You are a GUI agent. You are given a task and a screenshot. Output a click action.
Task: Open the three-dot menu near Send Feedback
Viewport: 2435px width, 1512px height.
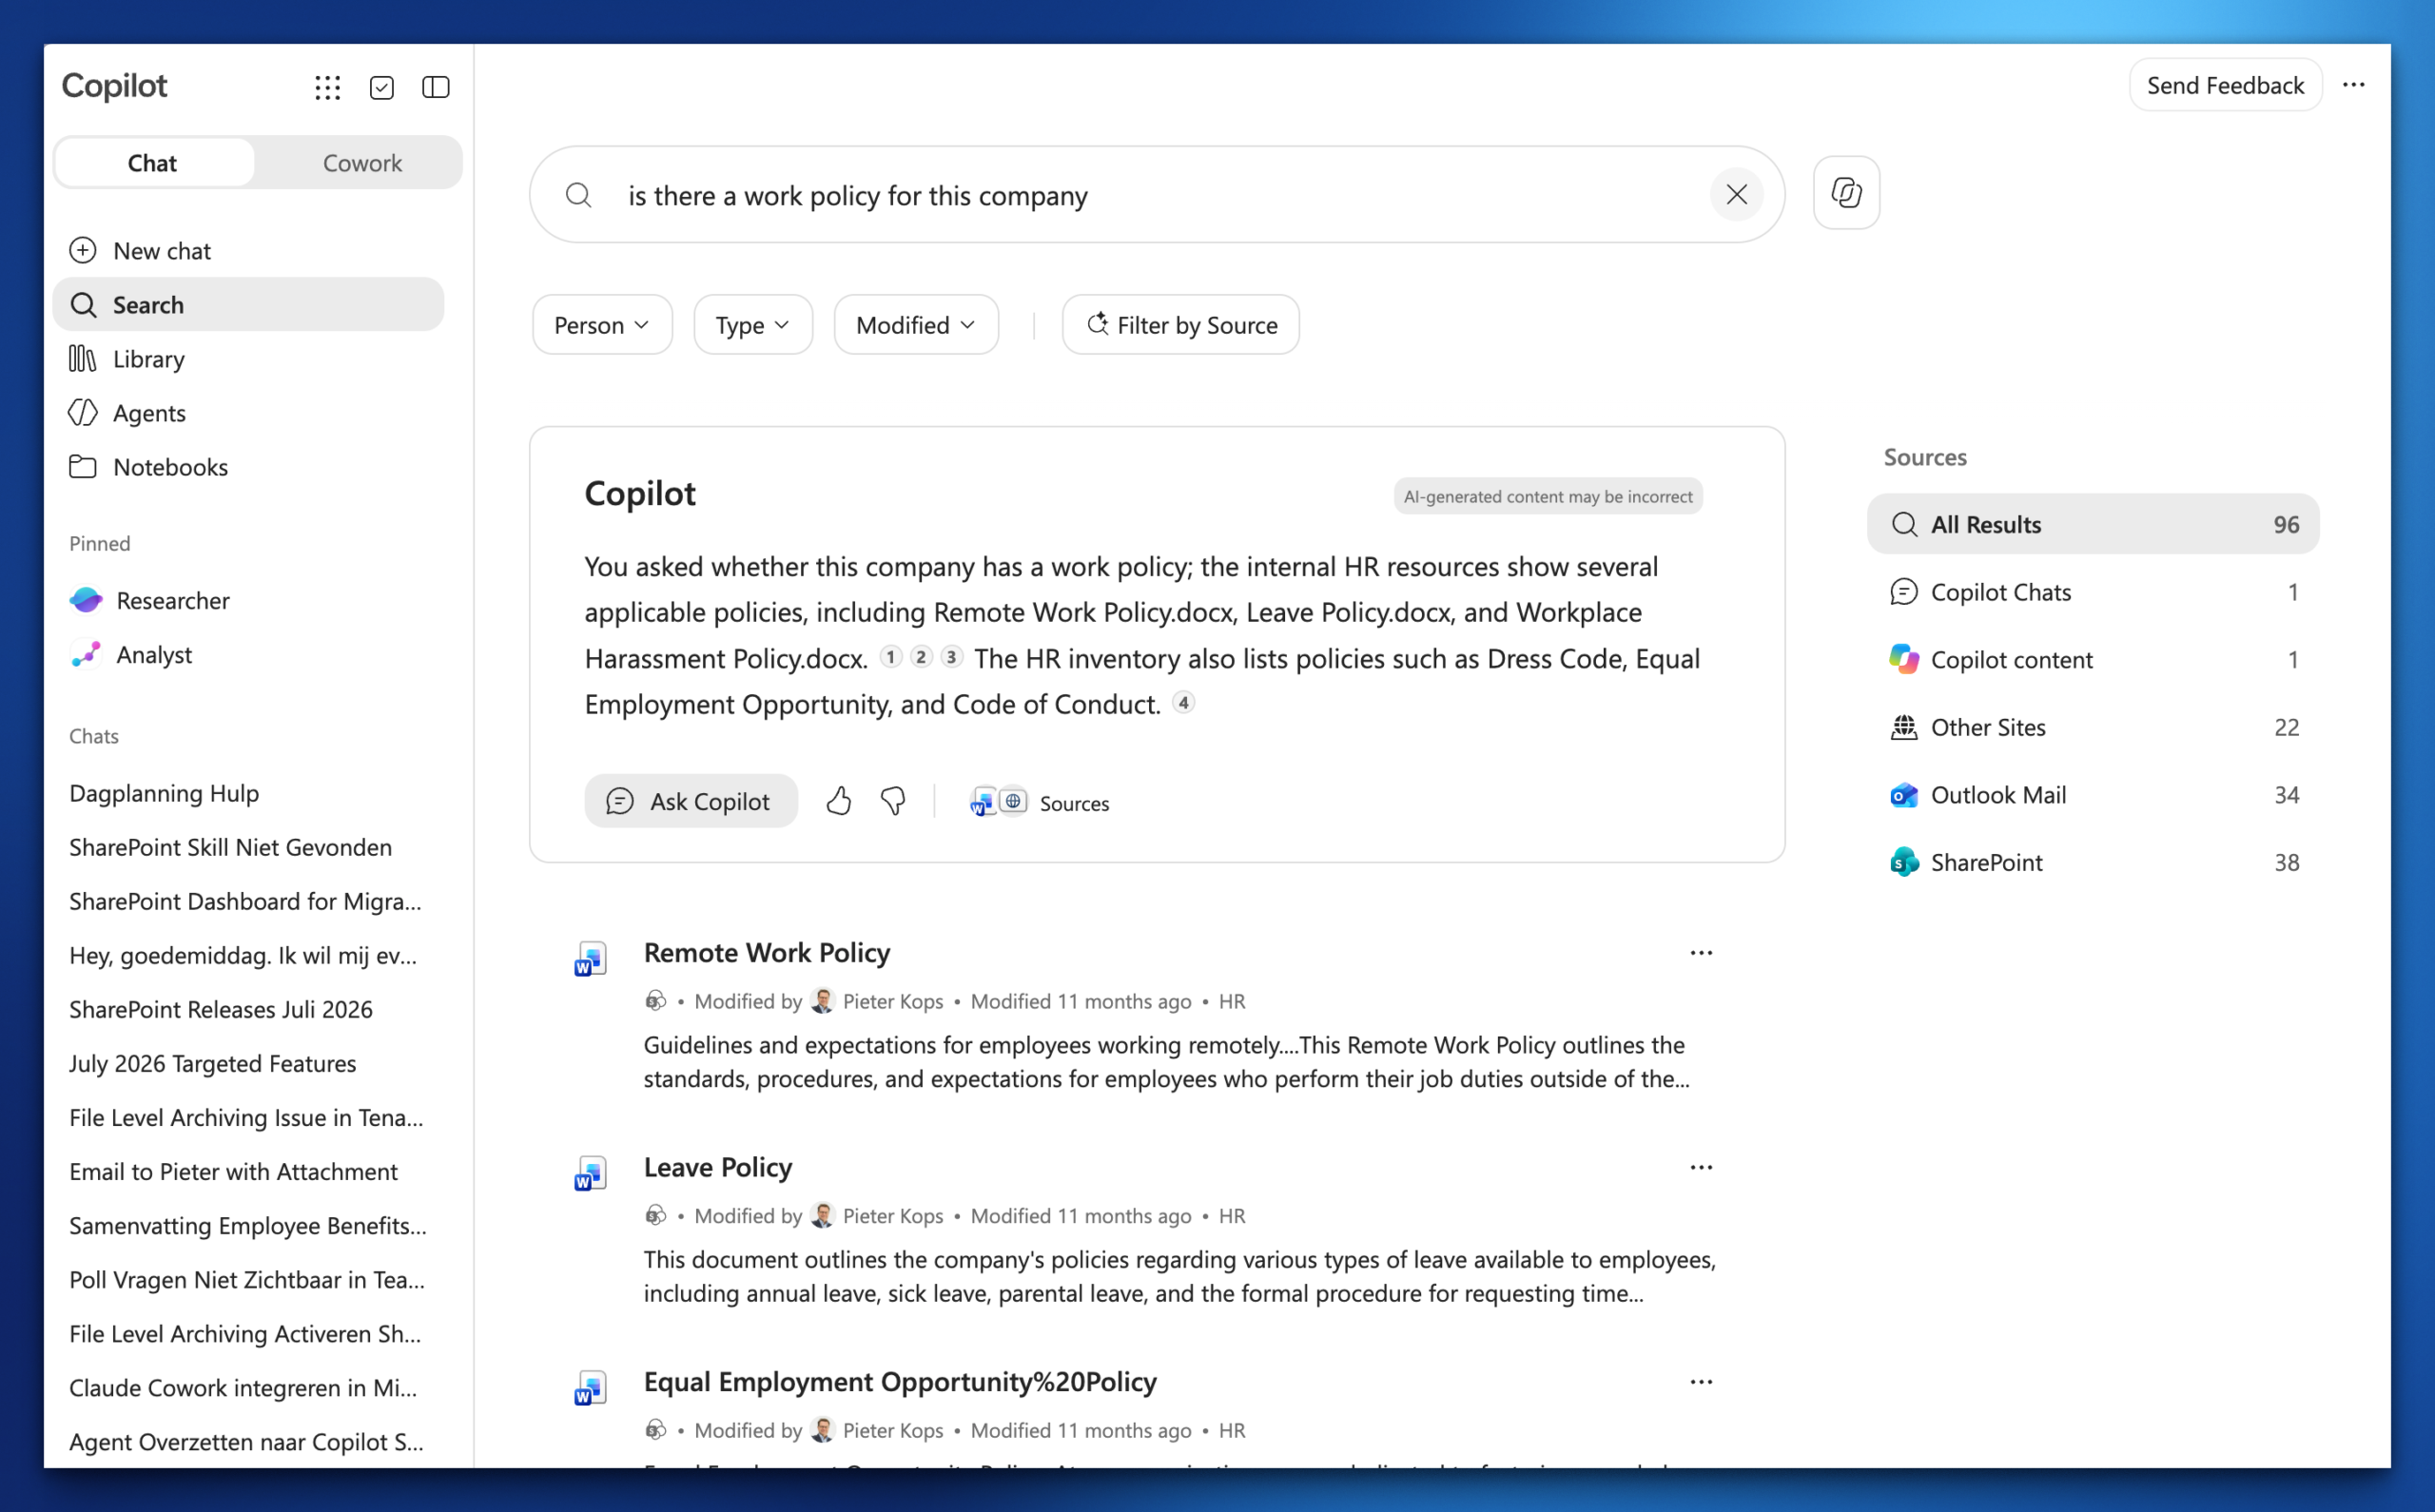[x=2354, y=85]
